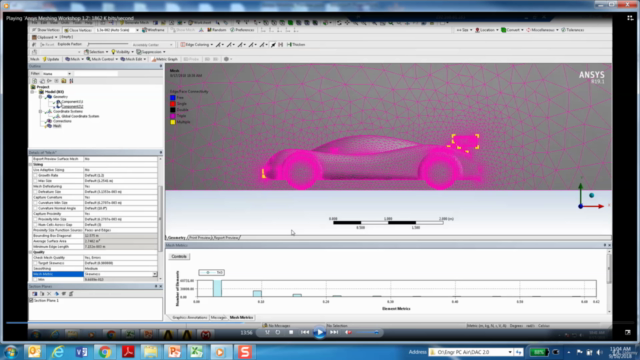
Task: Click the media player Play button
Action: point(319,333)
